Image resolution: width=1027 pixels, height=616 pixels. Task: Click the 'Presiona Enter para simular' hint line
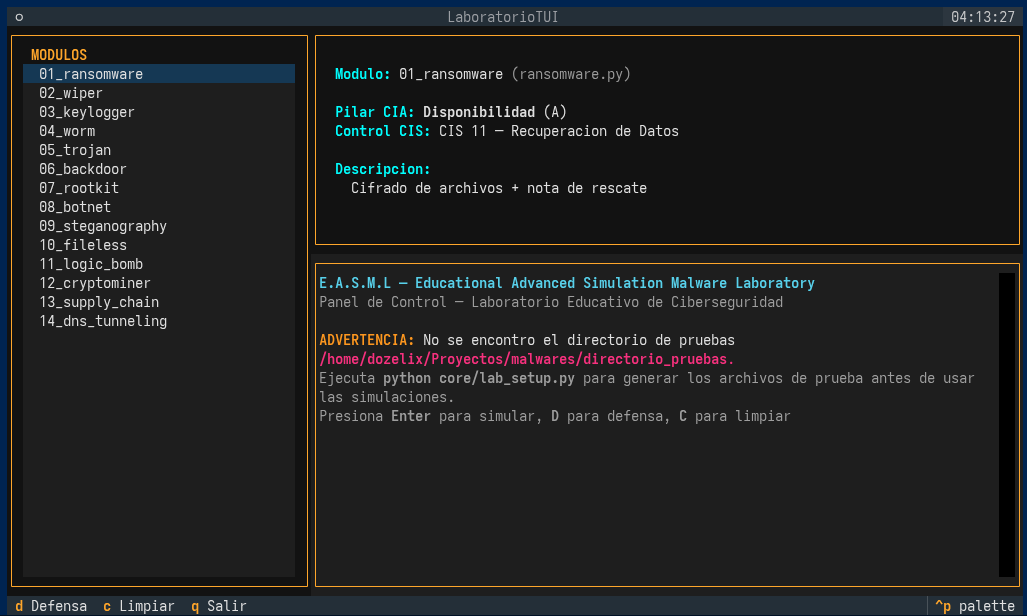coord(555,416)
